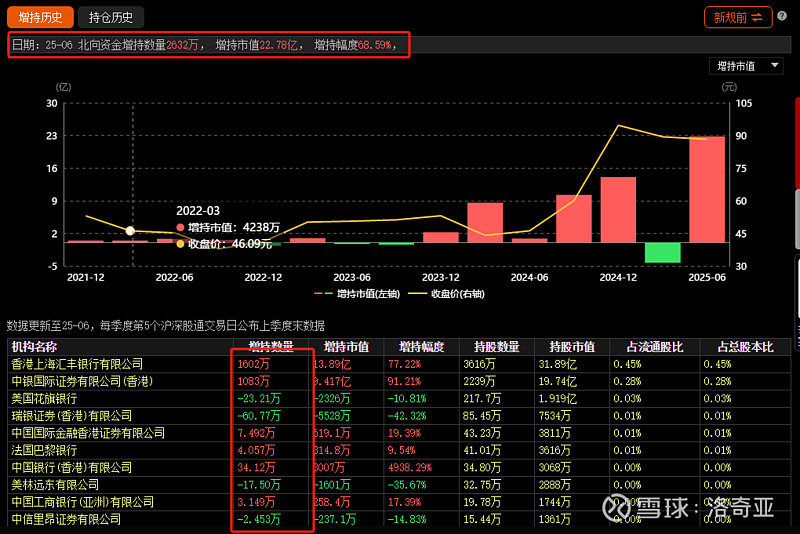Viewport: 800px width, 534px height.
Task: Click the 19.74亿 holding value cell
Action: point(558,382)
